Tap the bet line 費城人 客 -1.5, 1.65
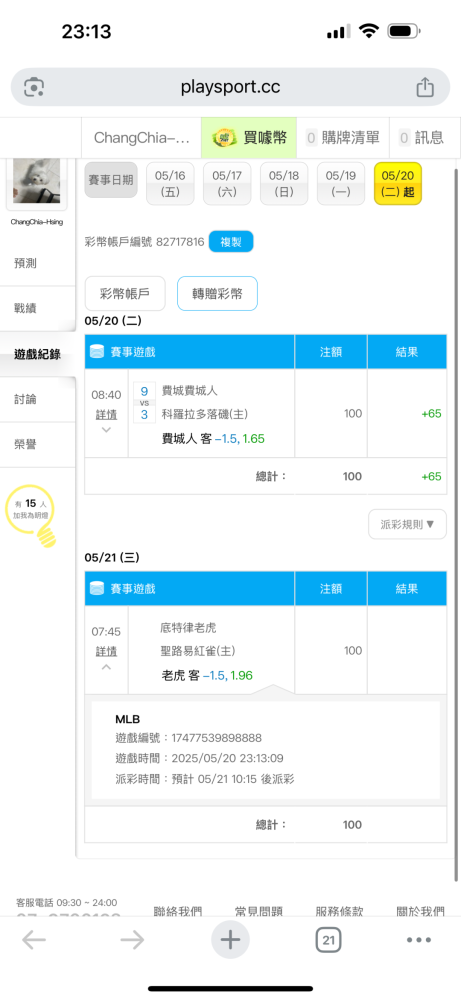 pyautogui.click(x=214, y=438)
